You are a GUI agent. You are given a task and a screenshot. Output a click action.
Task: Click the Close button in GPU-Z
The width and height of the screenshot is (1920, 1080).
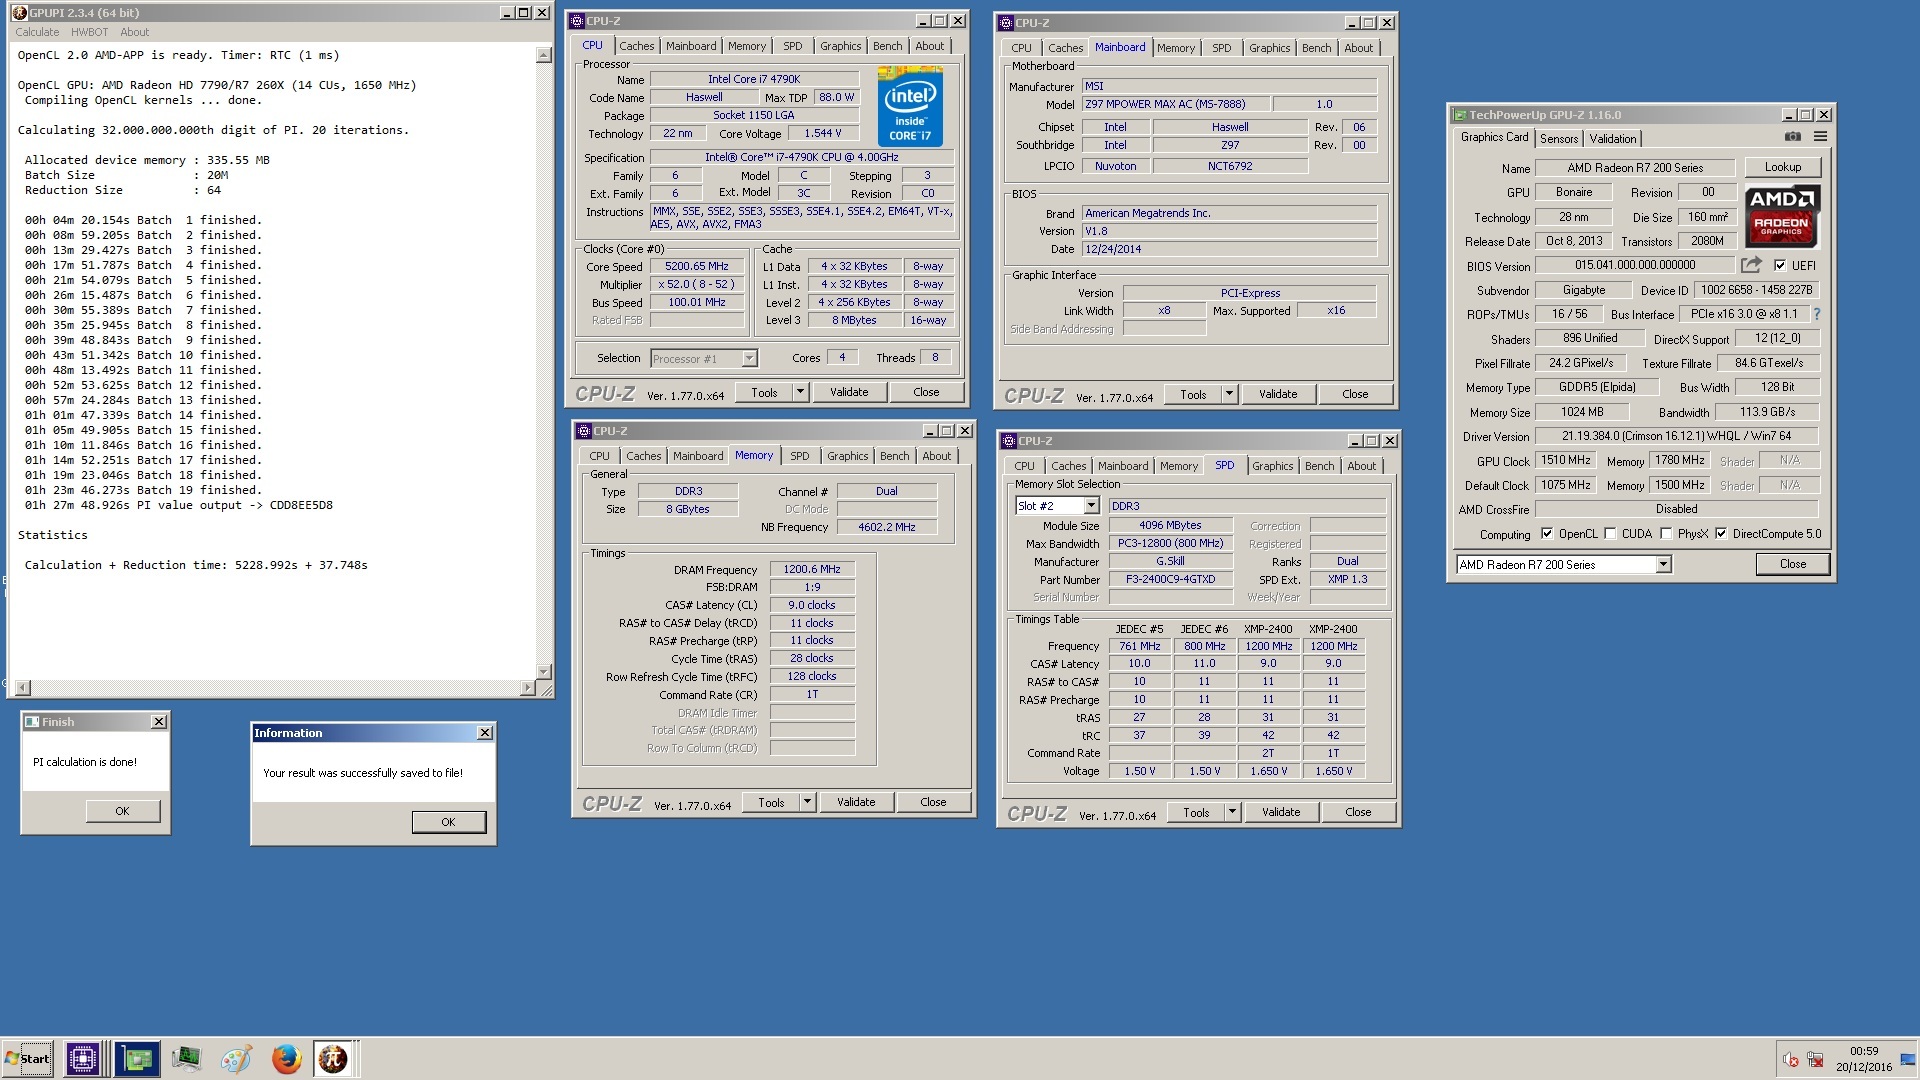coord(1792,564)
